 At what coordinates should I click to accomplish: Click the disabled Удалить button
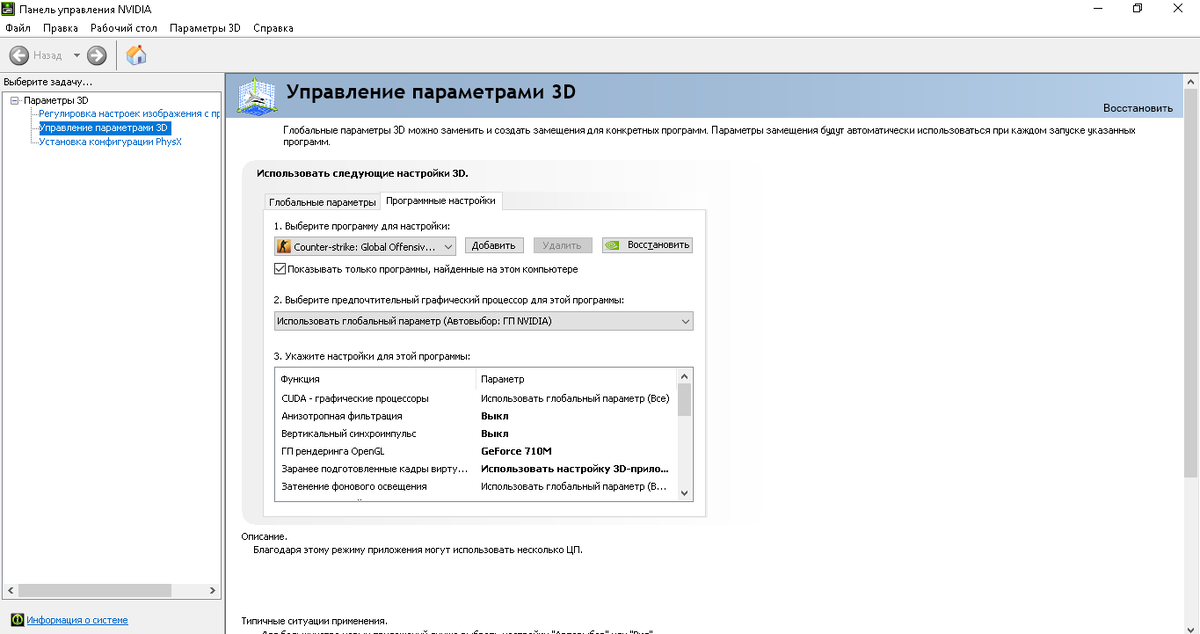coord(563,246)
